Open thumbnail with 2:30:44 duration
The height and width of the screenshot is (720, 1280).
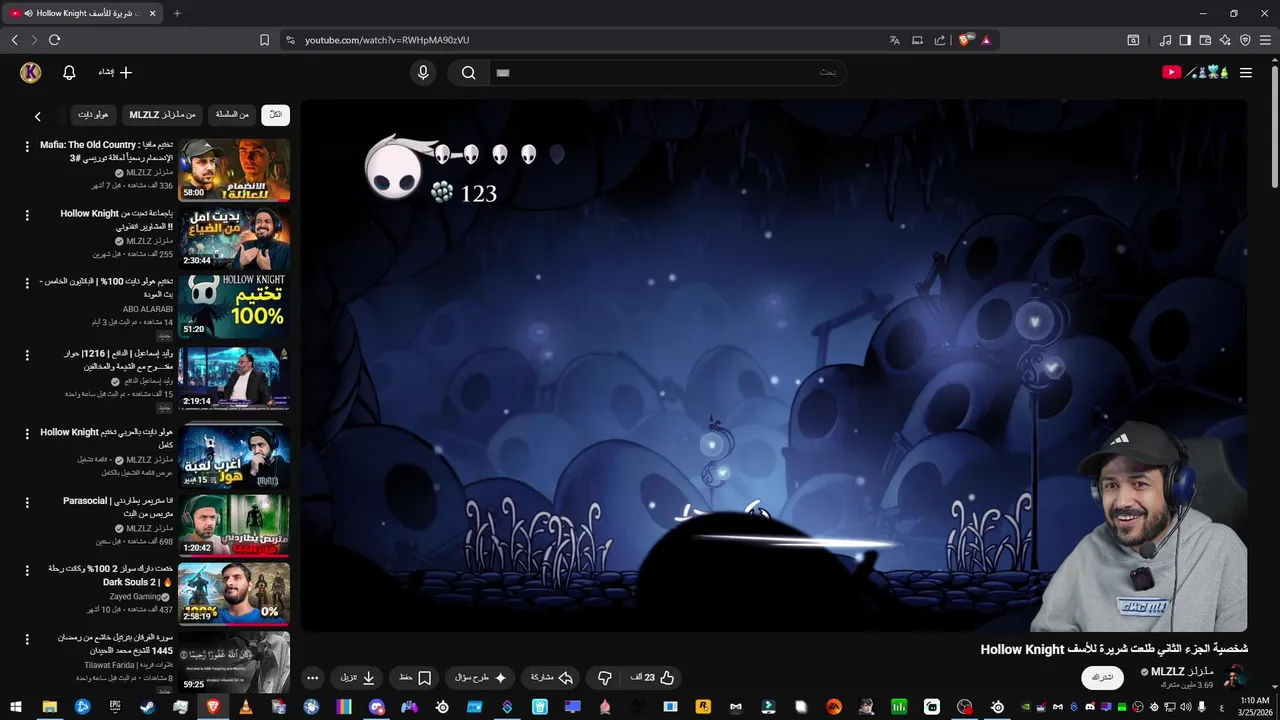click(234, 237)
